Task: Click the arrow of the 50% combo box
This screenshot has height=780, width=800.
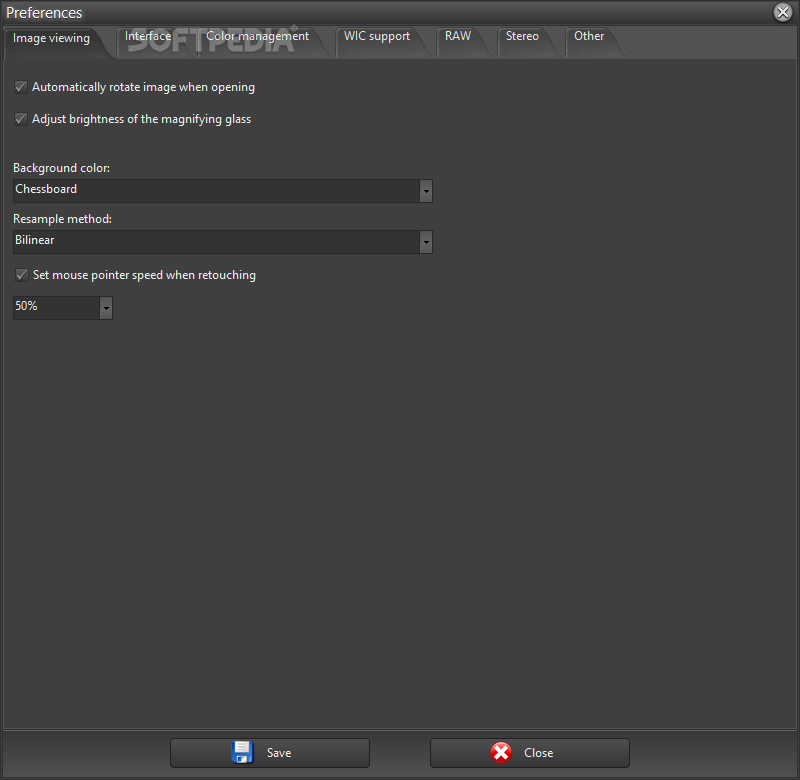Action: point(106,308)
